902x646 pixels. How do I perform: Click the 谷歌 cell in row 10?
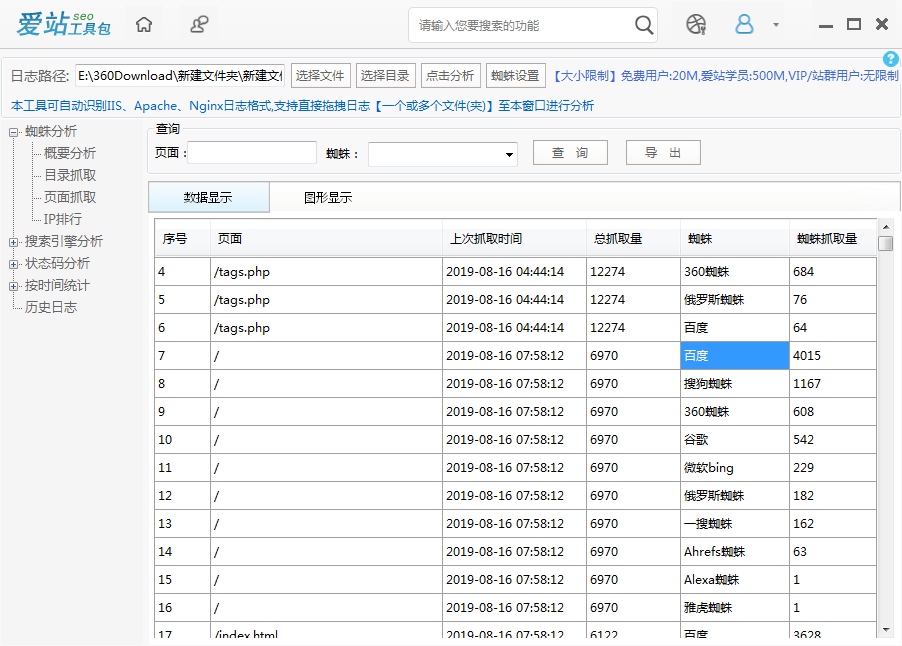tap(735, 439)
